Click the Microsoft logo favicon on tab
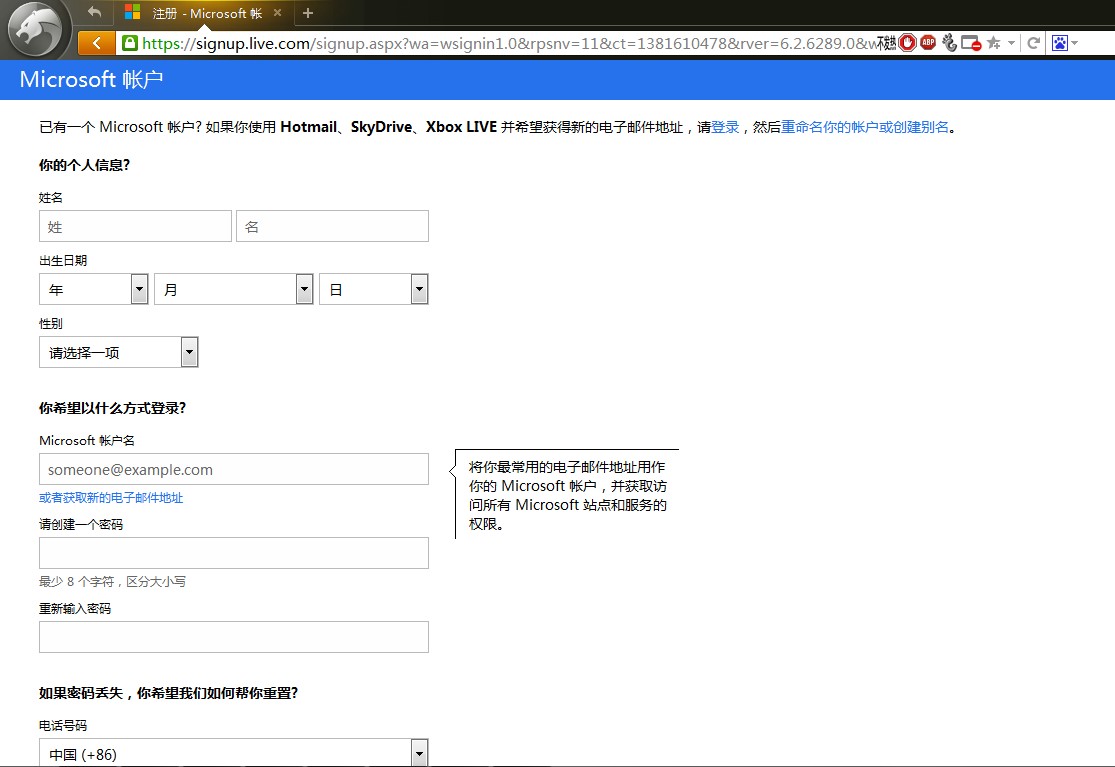 [132, 12]
